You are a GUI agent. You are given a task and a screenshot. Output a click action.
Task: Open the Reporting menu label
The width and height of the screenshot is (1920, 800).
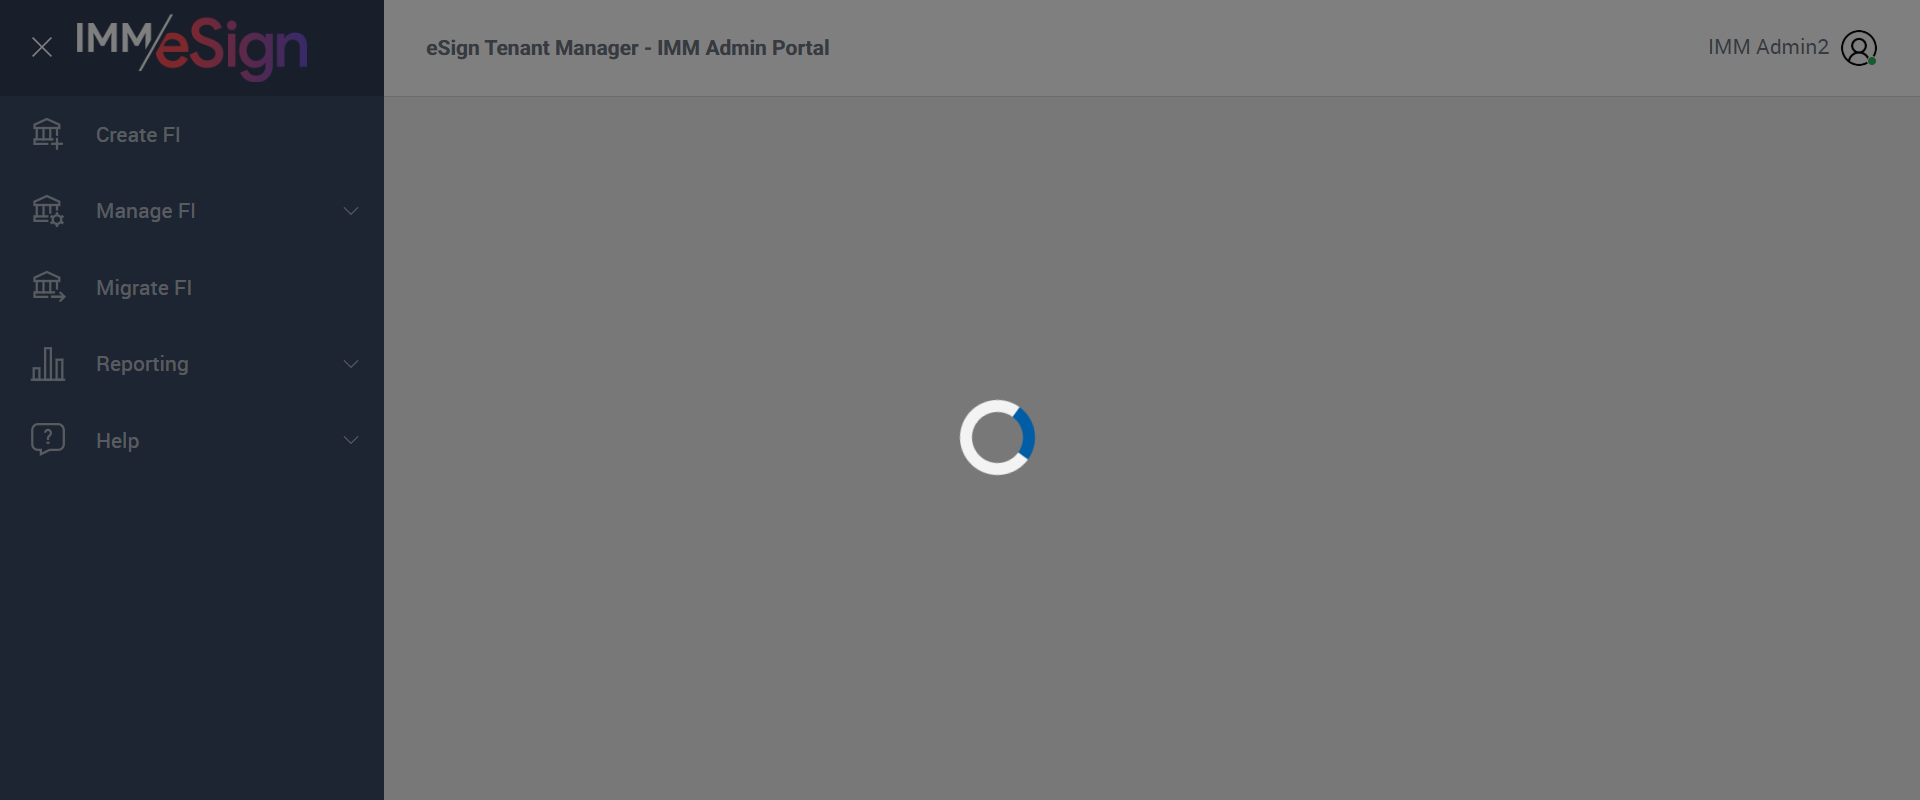142,364
